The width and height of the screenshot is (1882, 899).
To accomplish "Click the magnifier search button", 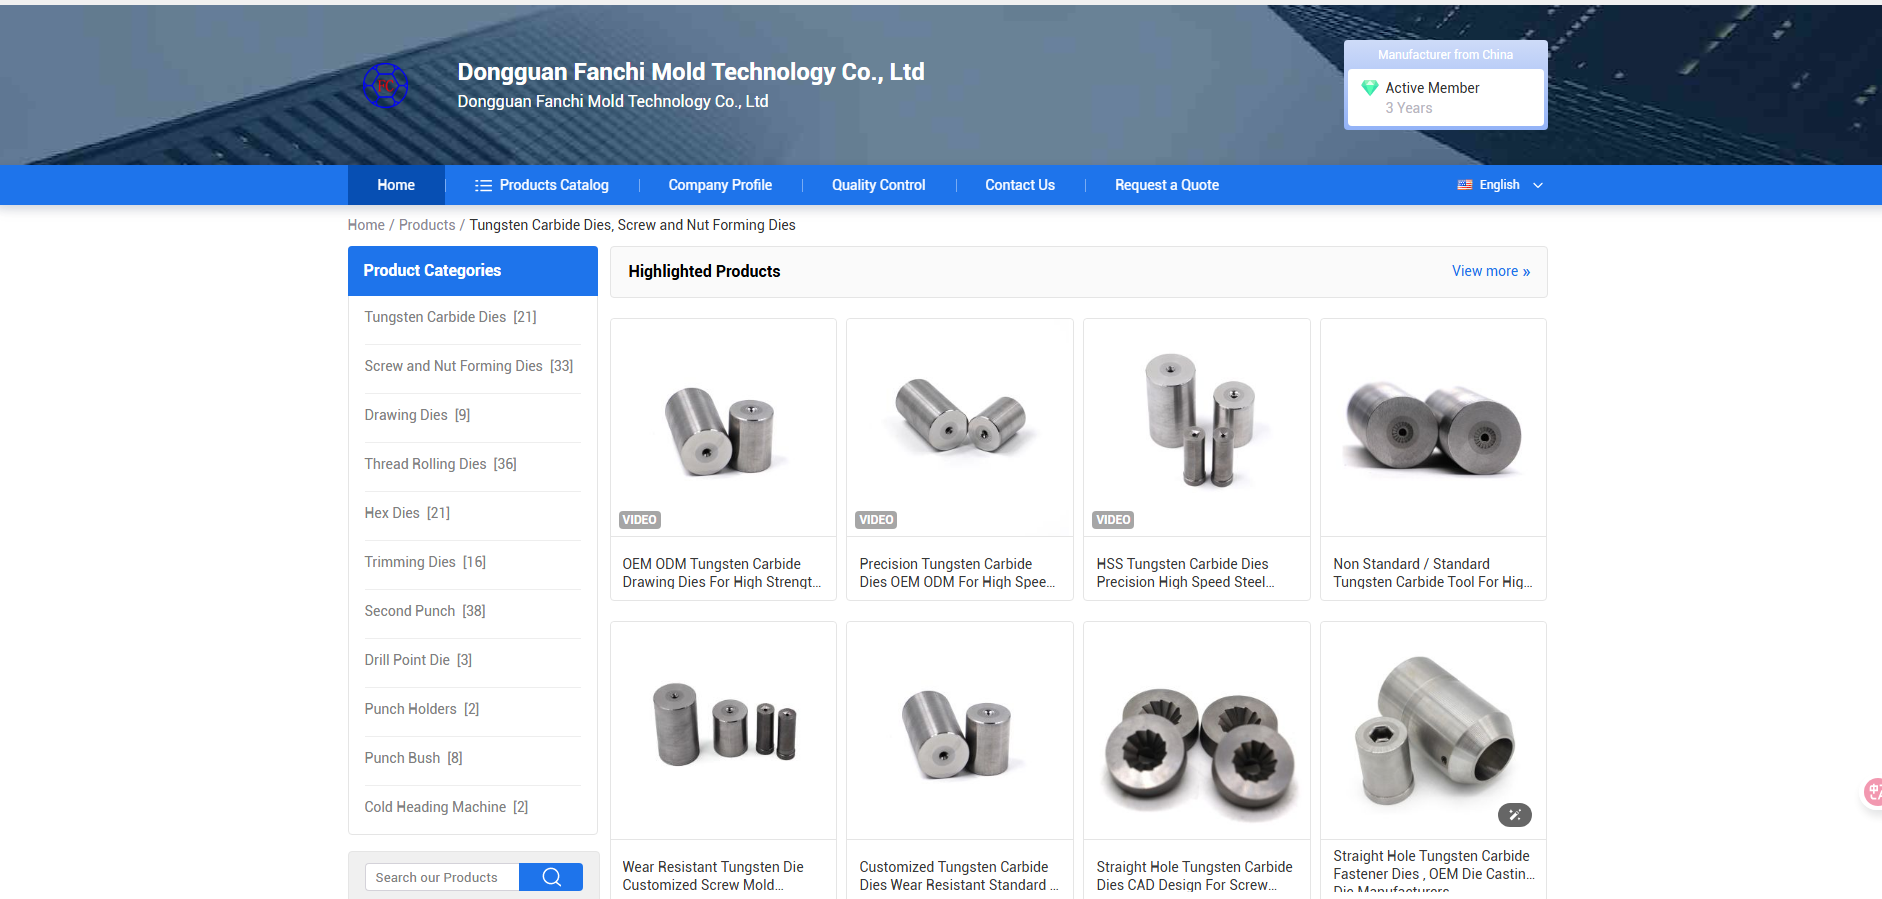I will 551,877.
